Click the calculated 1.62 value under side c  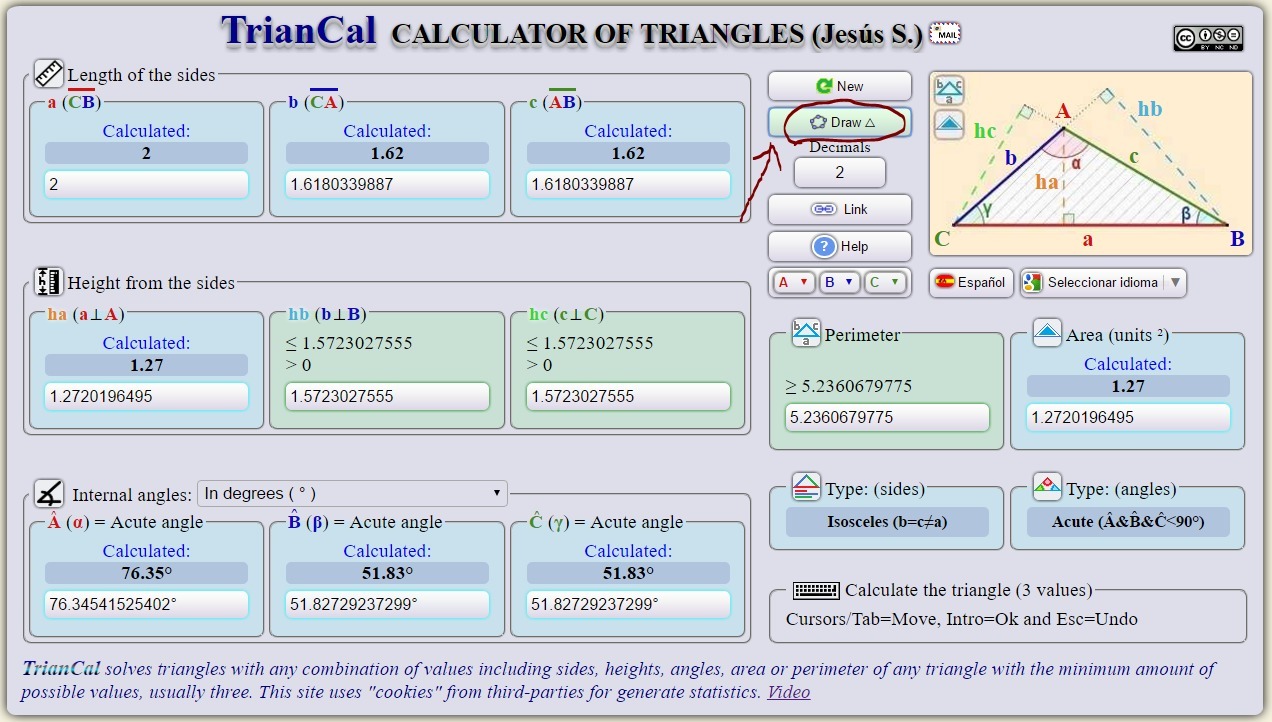[628, 153]
